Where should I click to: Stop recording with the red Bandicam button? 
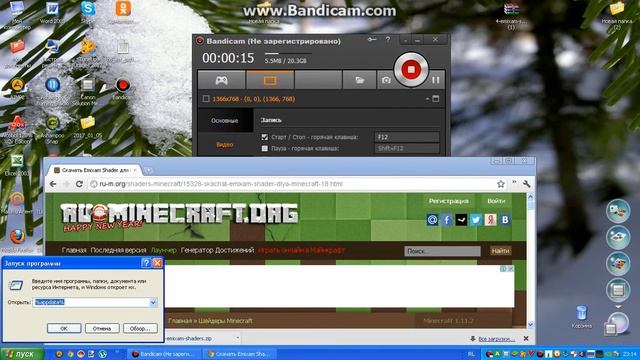411,70
